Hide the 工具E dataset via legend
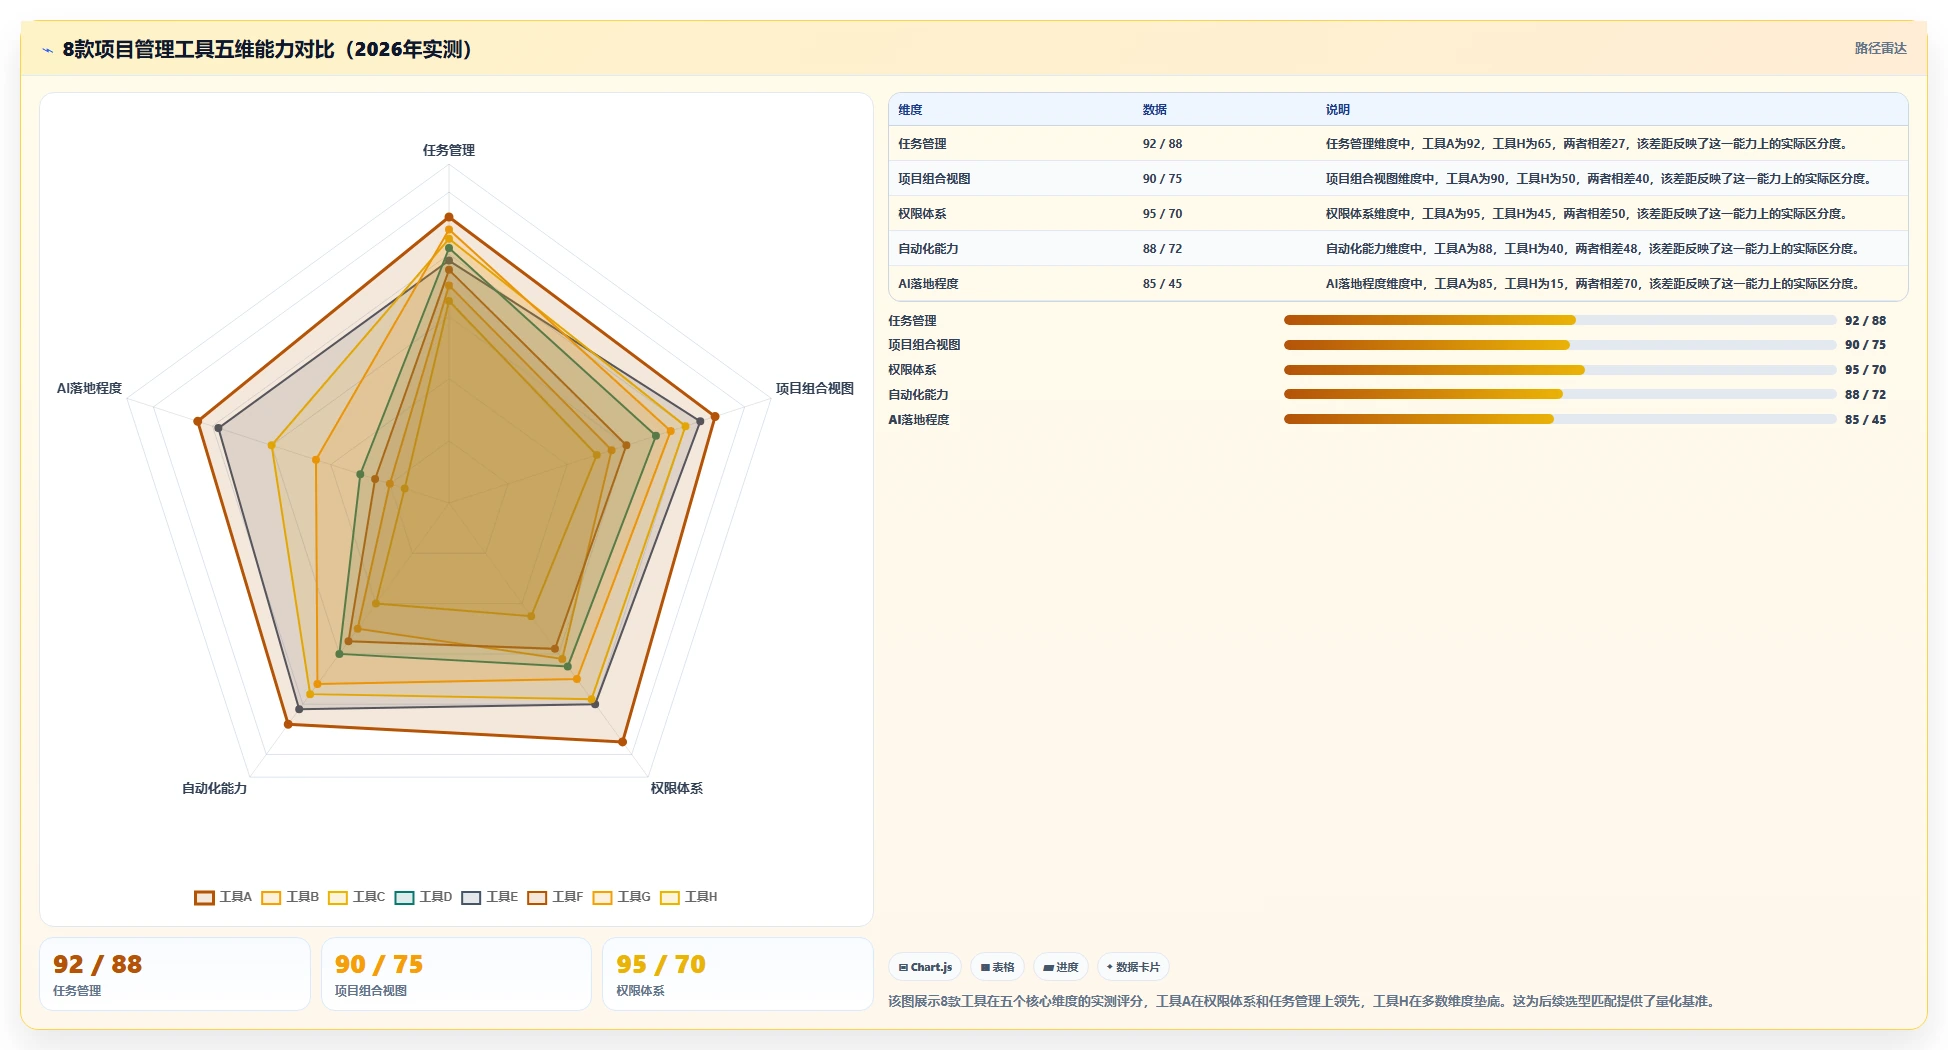This screenshot has width=1948, height=1050. [490, 897]
